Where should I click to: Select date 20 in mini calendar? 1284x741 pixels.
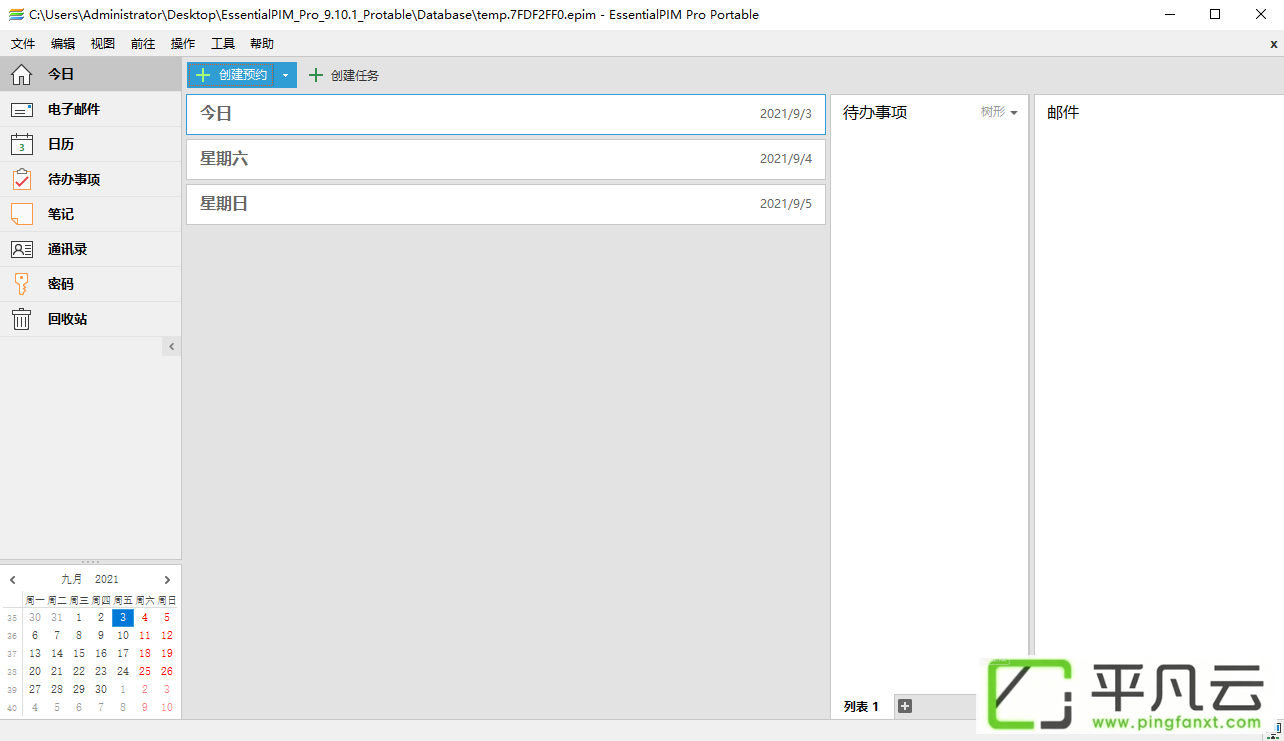point(35,672)
